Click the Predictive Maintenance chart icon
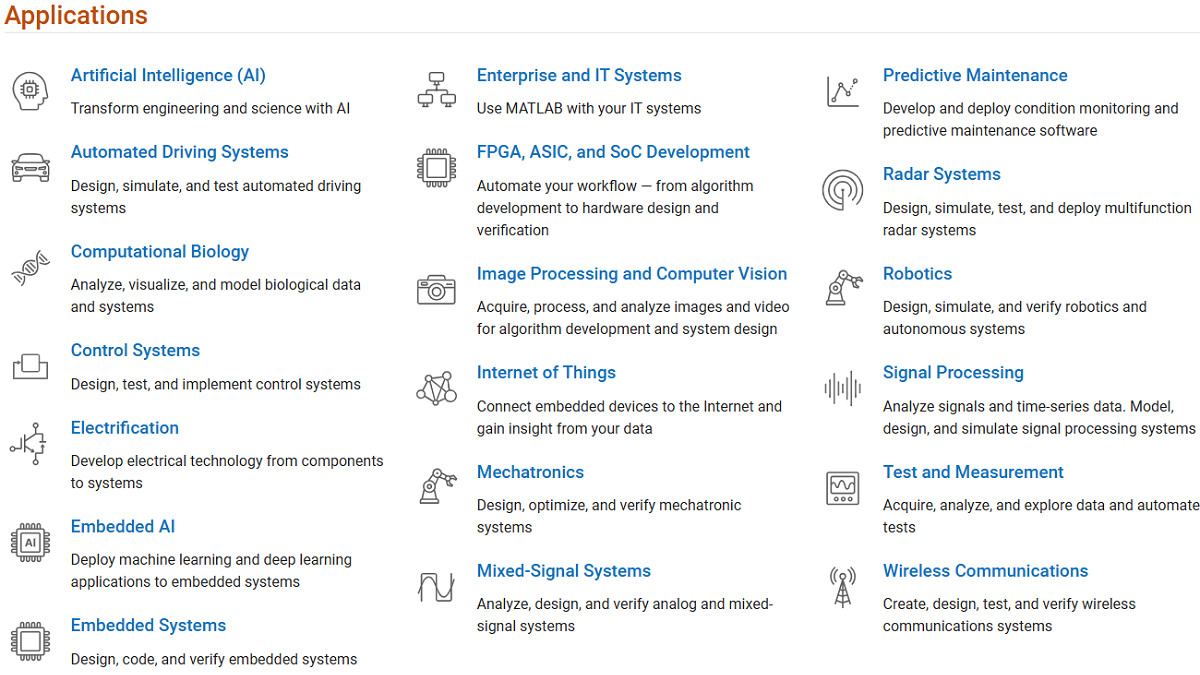 pyautogui.click(x=842, y=91)
